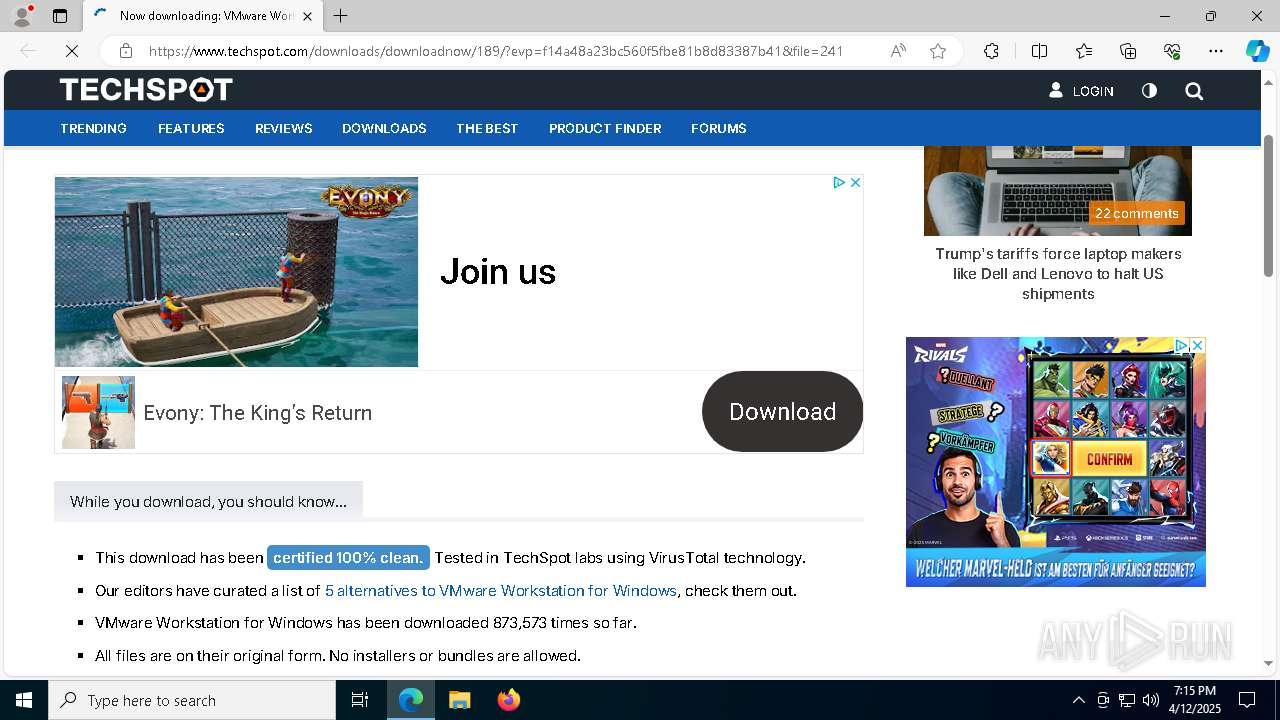Open the Windows Start menu
Screen dimensions: 1280x720
pos(24,700)
